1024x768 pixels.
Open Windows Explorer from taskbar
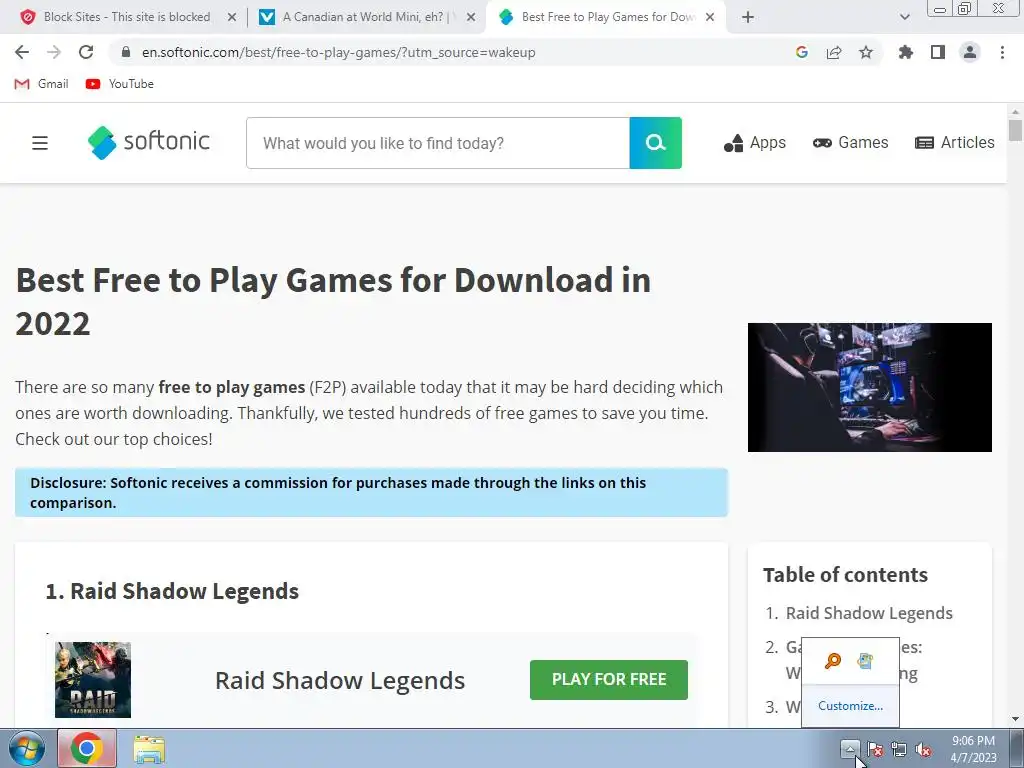[x=149, y=748]
